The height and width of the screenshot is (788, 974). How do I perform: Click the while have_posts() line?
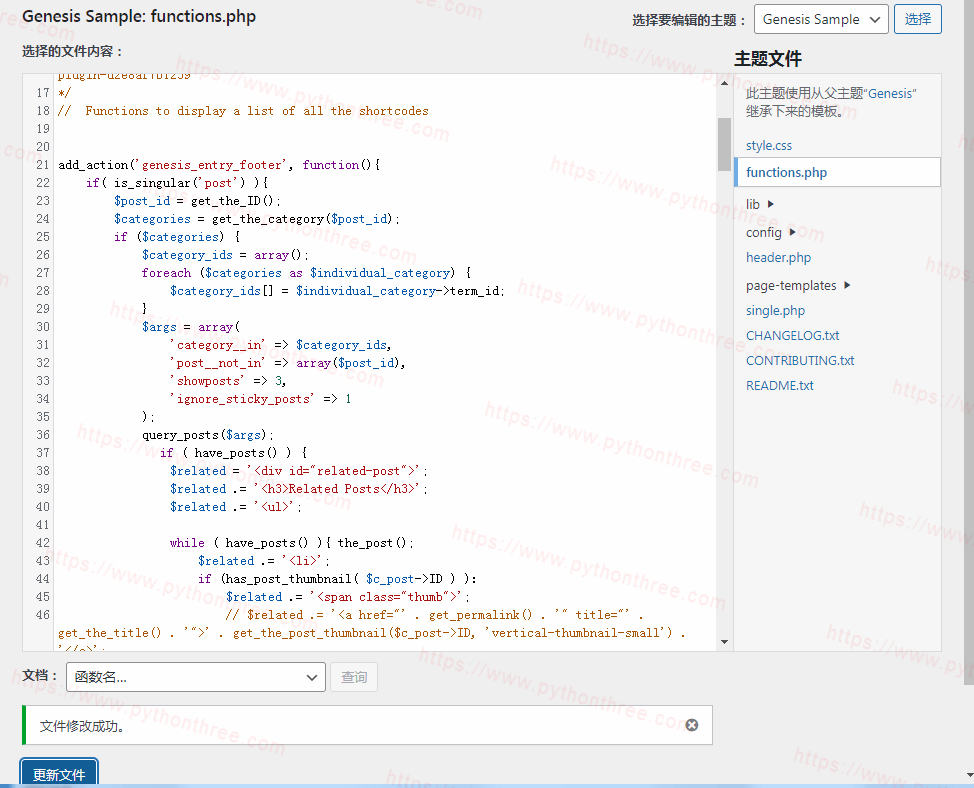point(292,543)
